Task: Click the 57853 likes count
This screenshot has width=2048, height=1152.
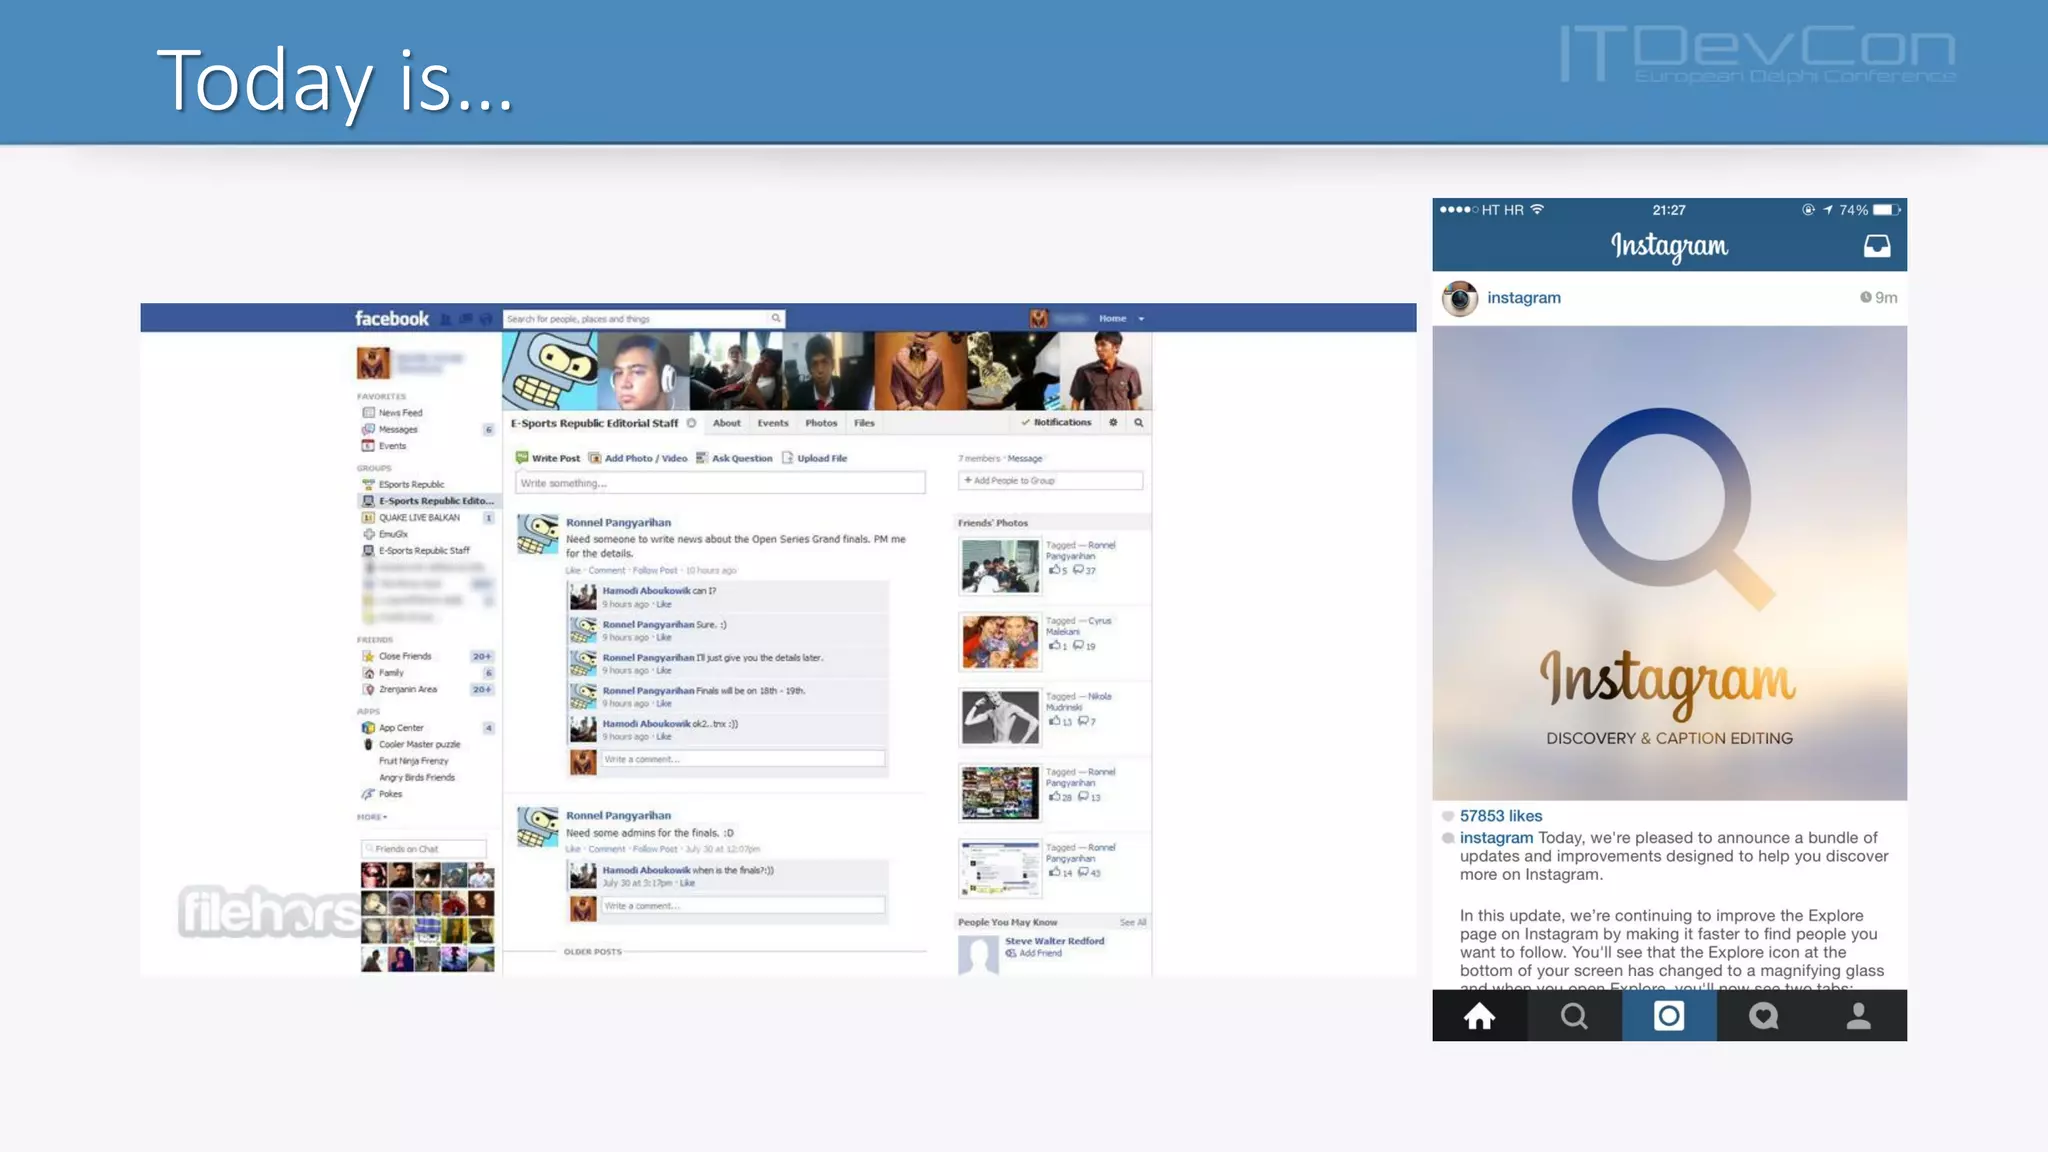Action: click(x=1500, y=816)
